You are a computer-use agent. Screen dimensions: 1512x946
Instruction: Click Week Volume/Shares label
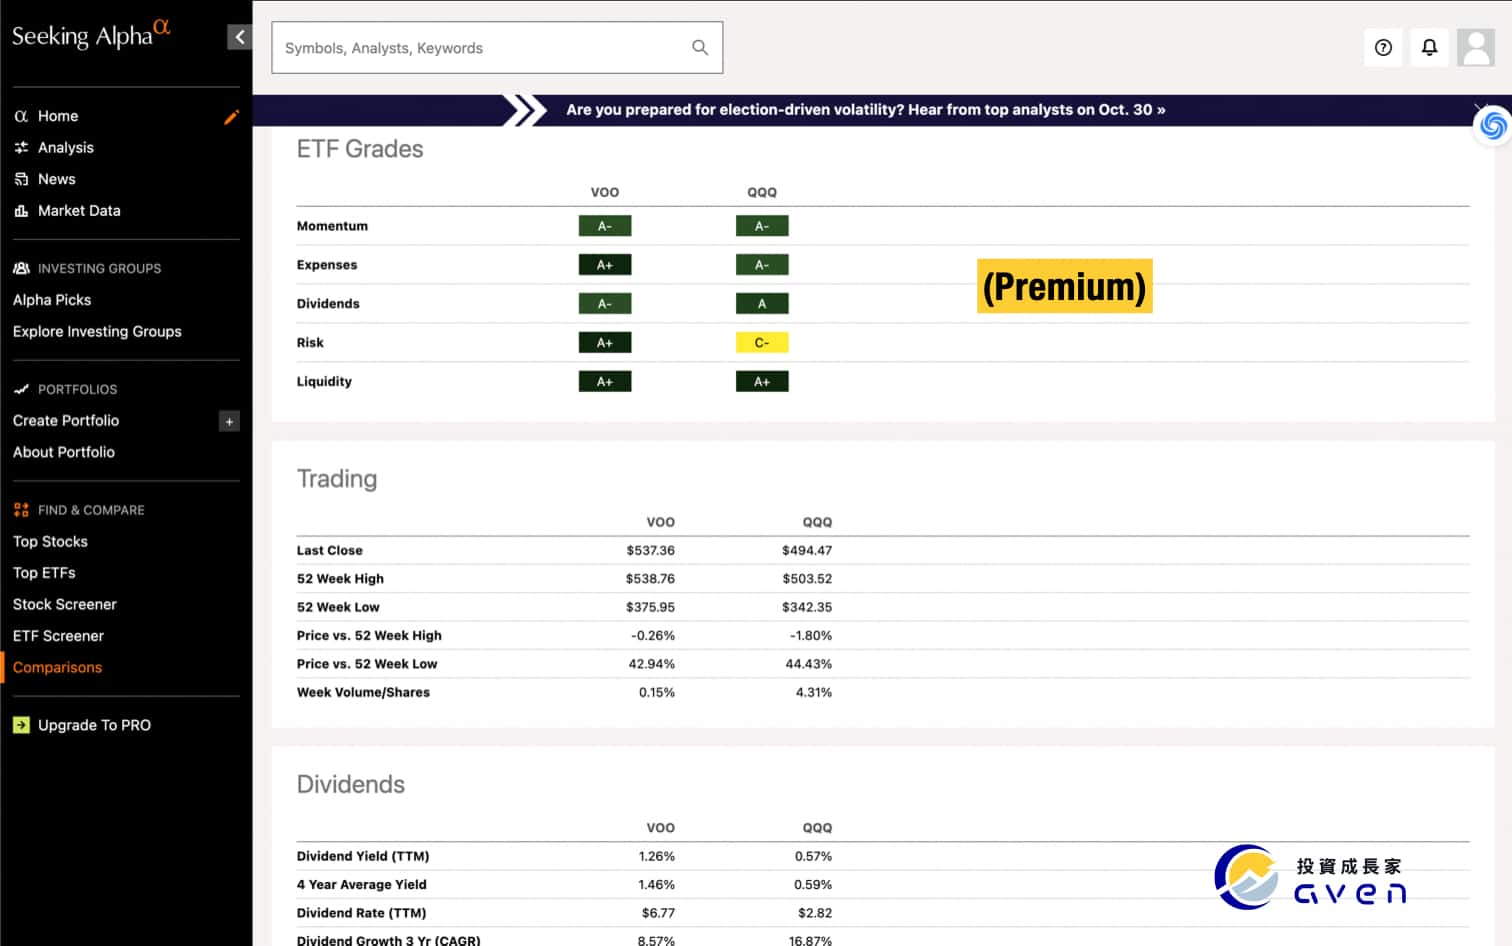(363, 692)
